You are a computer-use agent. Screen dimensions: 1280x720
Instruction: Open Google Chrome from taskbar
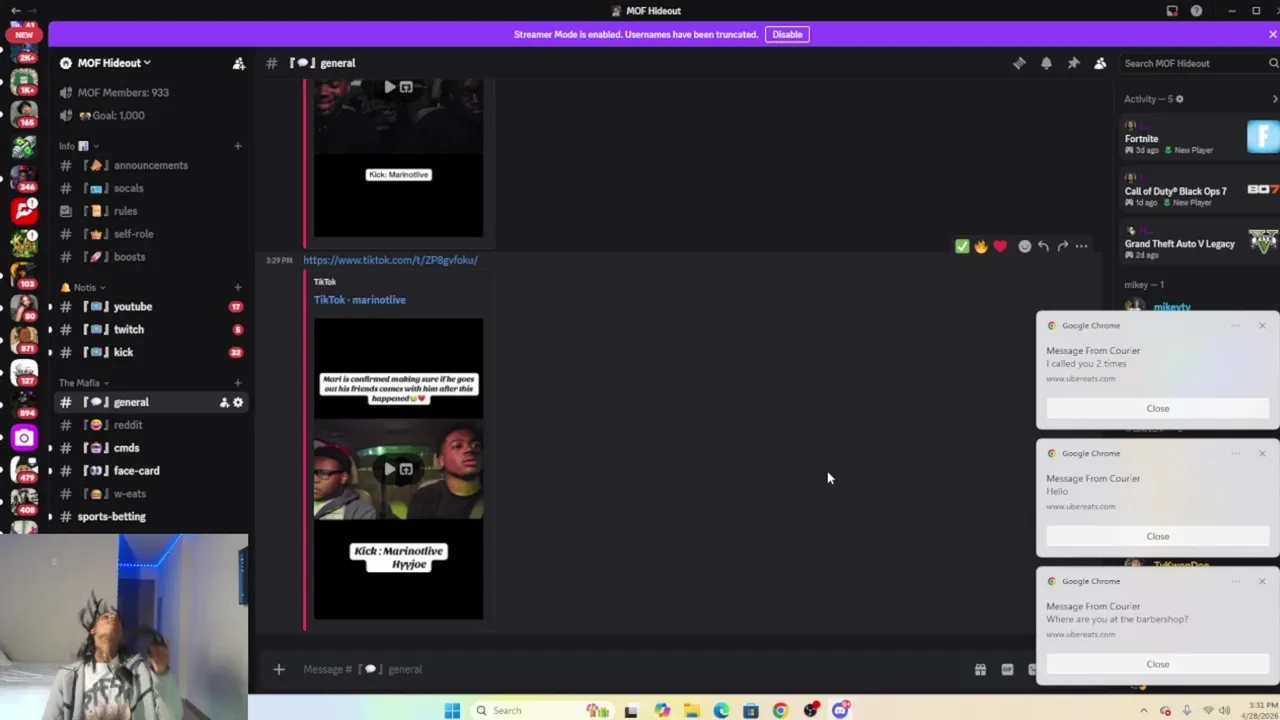780,710
